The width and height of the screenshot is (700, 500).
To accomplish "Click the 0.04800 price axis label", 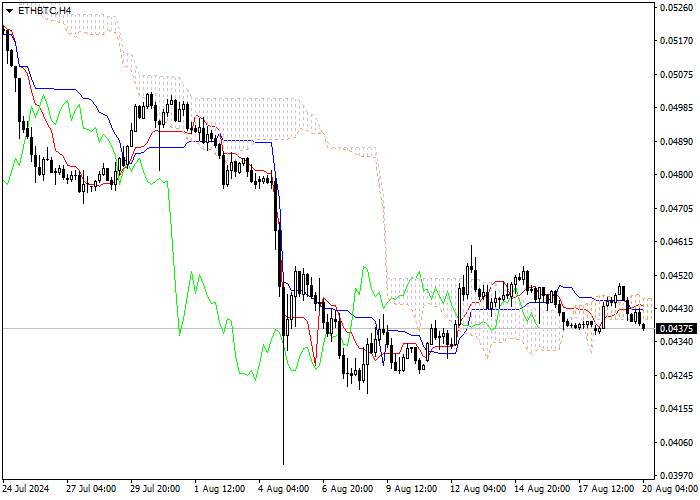I will tap(676, 175).
